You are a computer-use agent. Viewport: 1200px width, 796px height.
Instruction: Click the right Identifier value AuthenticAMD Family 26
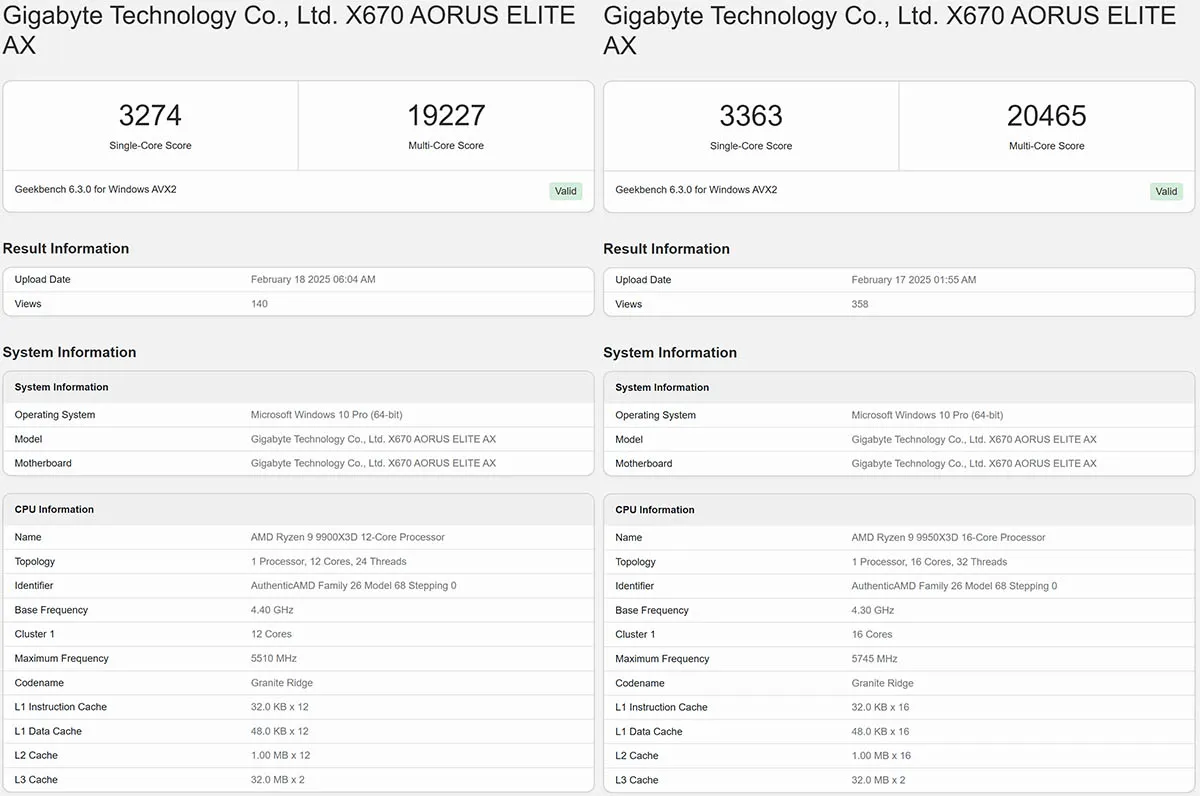click(x=955, y=586)
